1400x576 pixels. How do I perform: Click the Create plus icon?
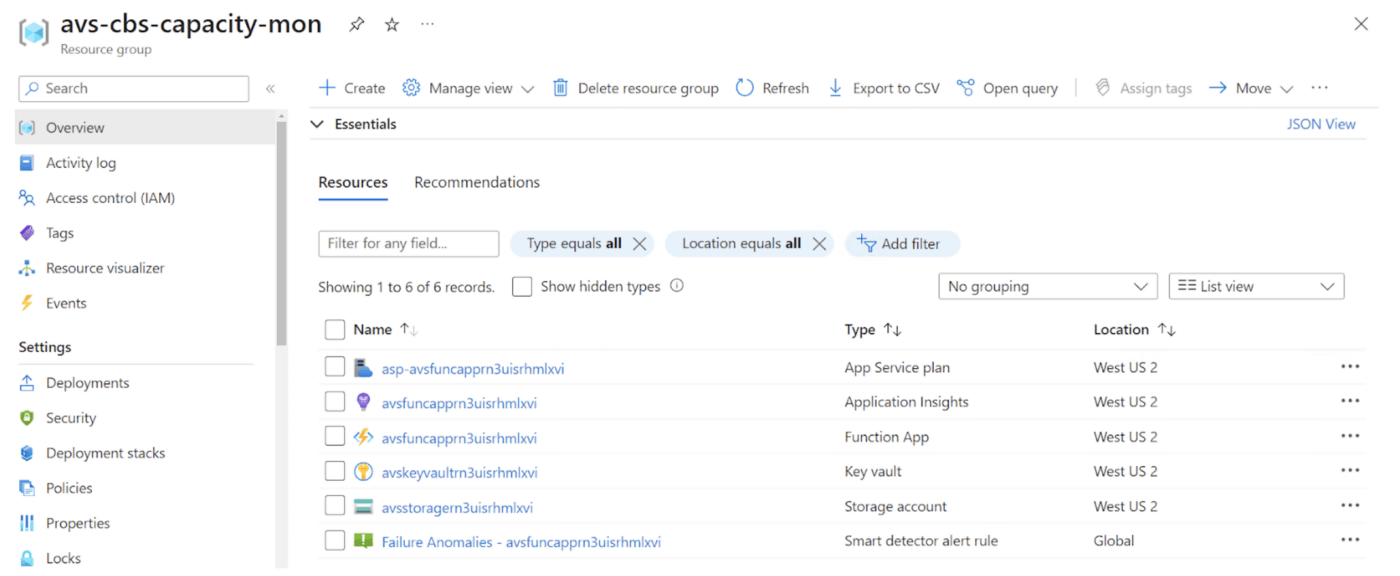coord(327,88)
